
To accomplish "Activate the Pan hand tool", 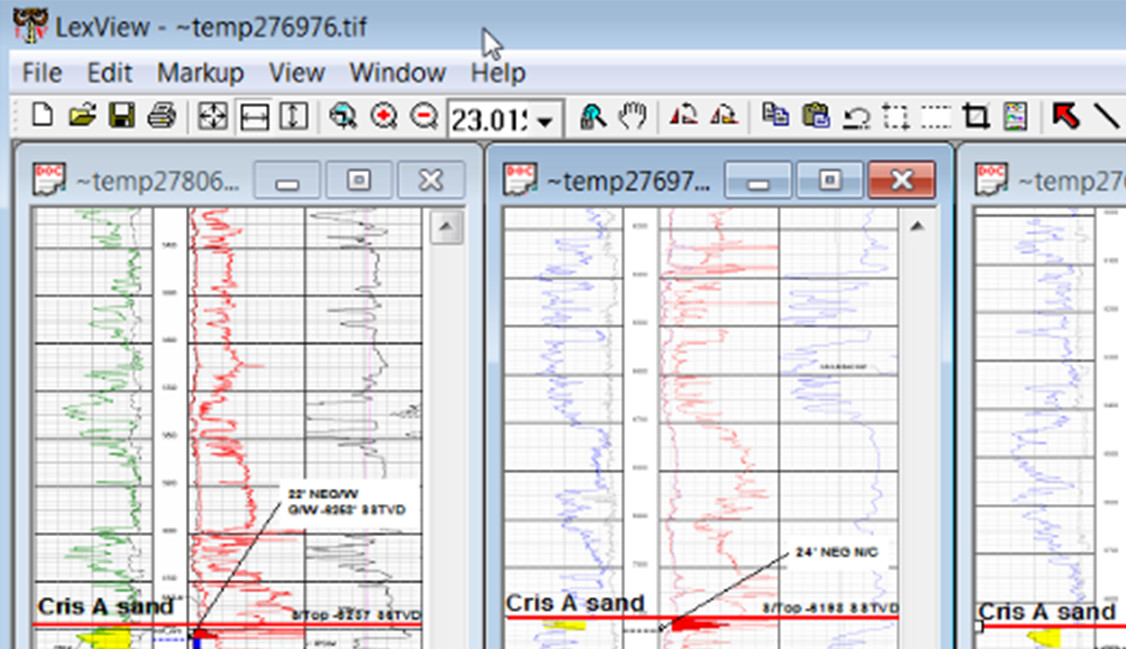I will click(632, 117).
